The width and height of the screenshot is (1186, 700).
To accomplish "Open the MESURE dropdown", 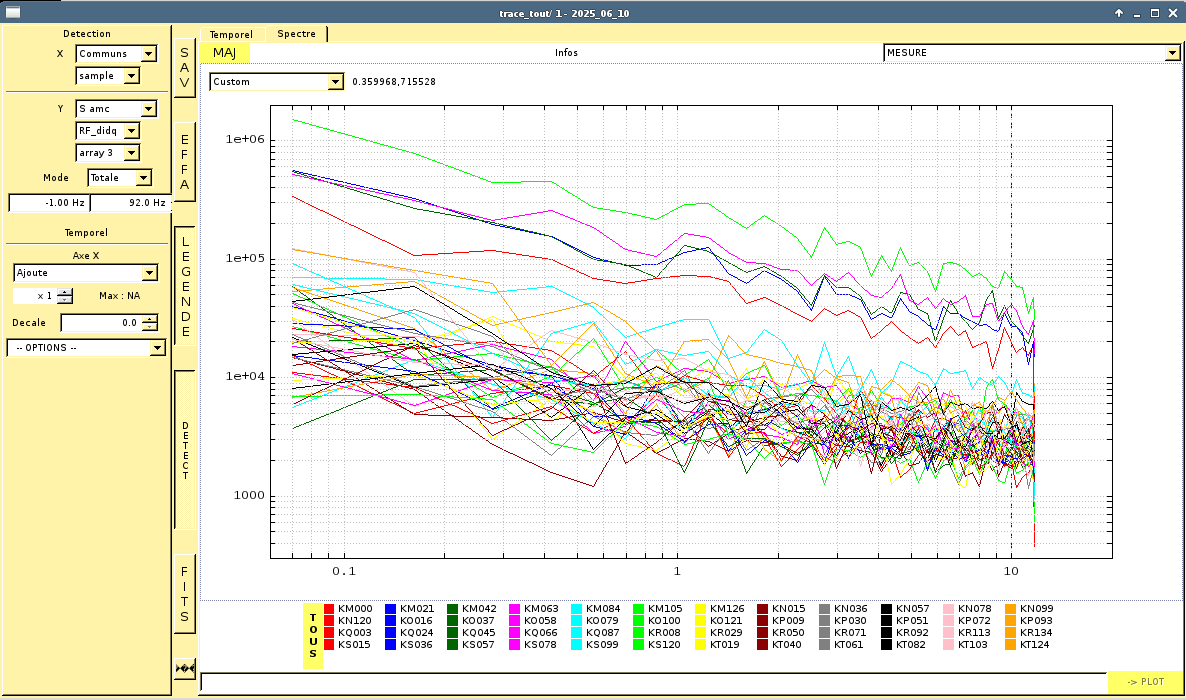I will pos(1032,53).
